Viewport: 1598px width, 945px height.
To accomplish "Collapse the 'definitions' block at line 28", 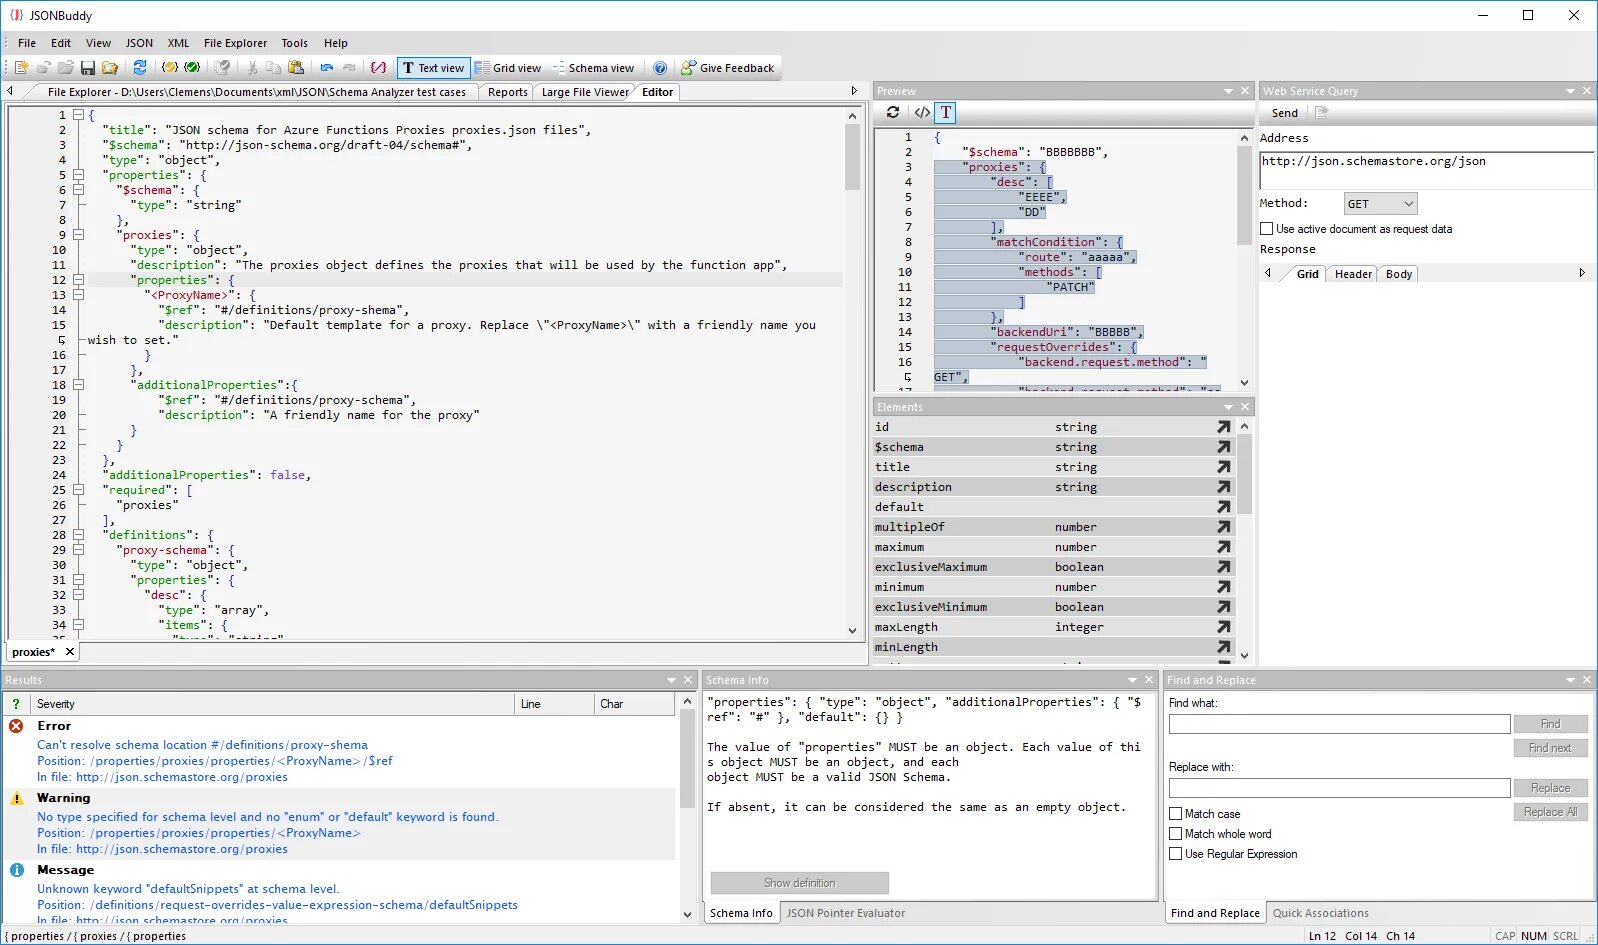I will pyautogui.click(x=78, y=535).
